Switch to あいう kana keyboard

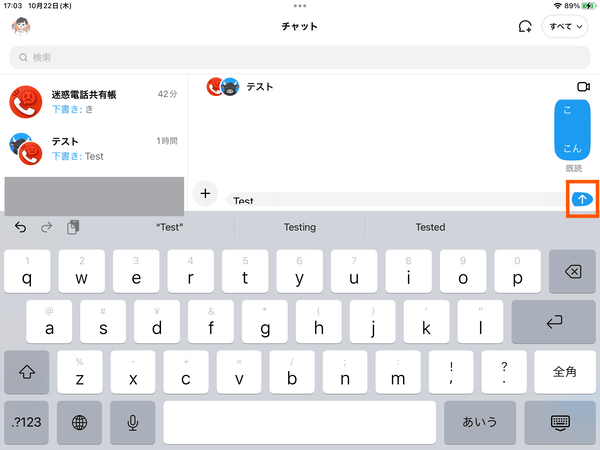click(480, 422)
